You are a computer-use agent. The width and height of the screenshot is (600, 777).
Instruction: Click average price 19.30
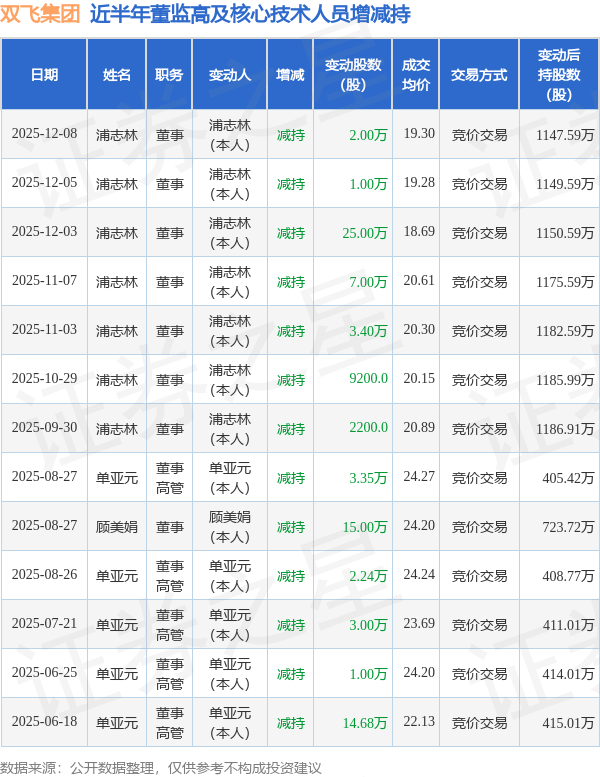419,134
